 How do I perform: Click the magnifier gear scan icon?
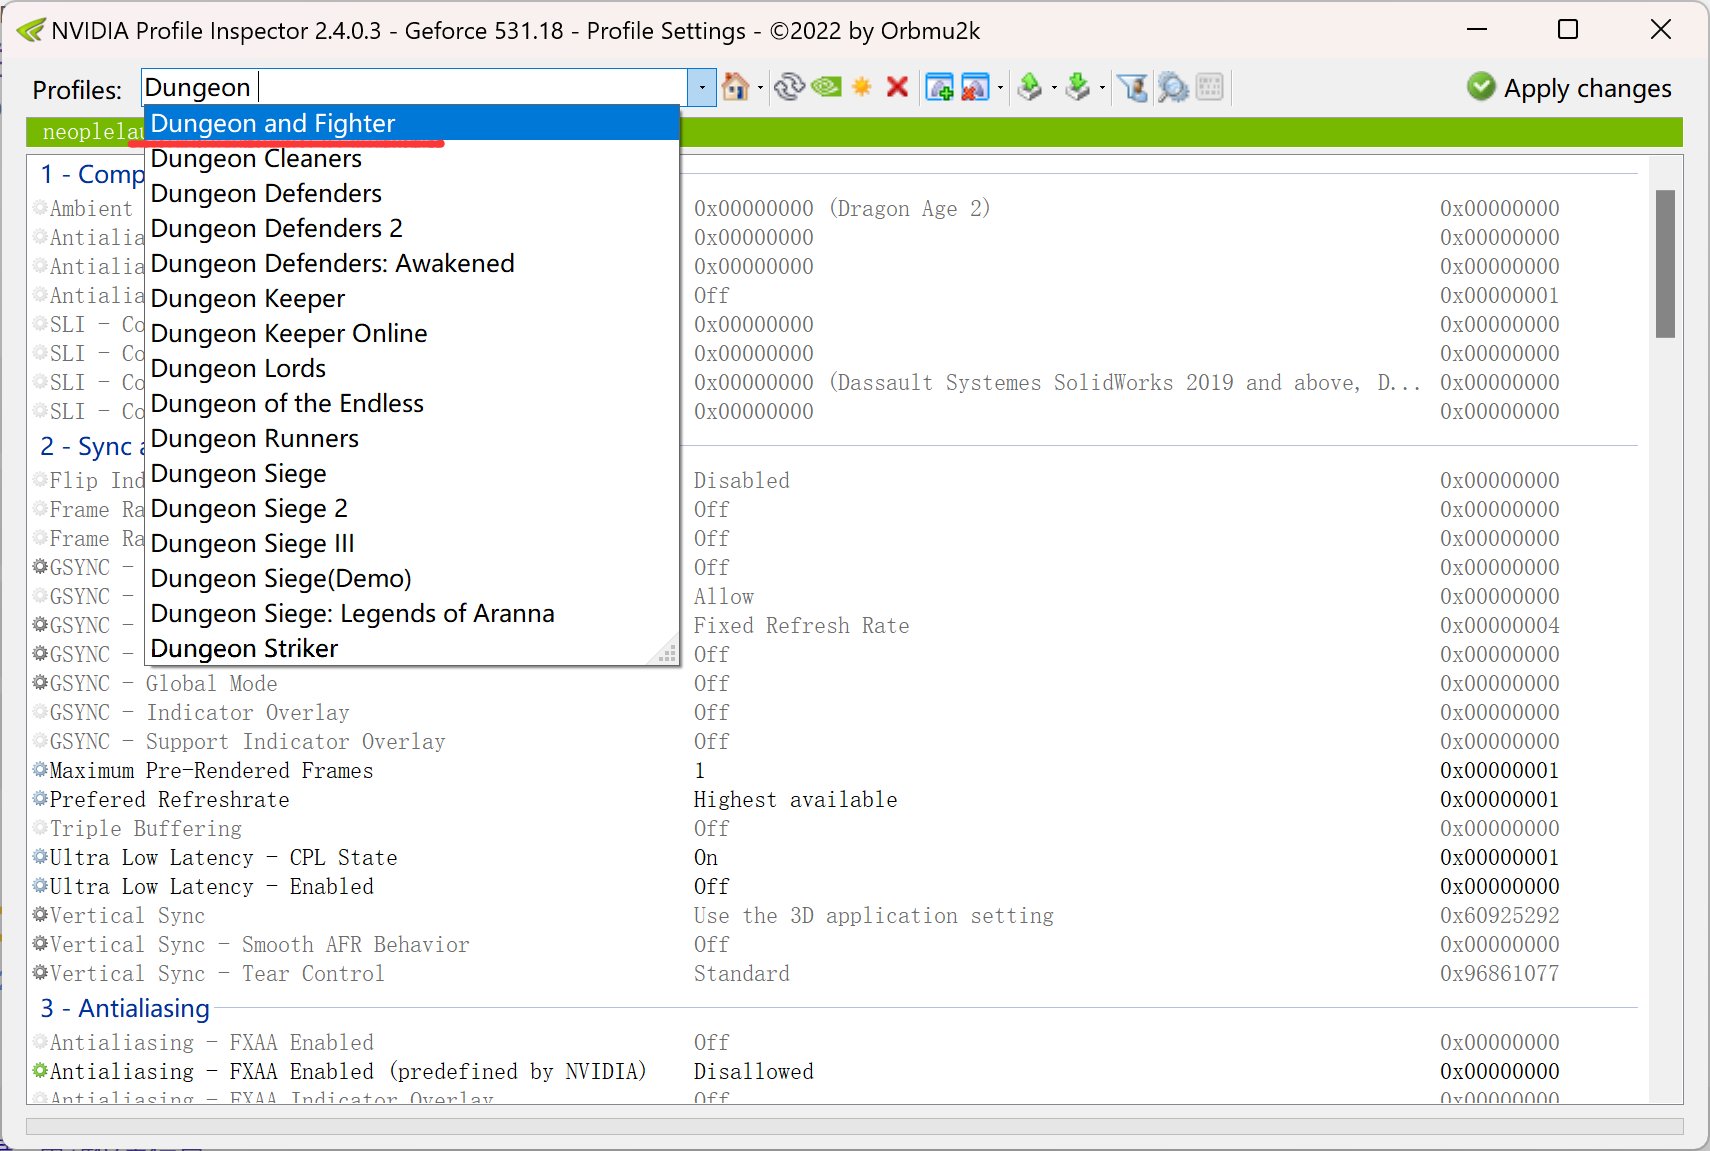coord(1173,88)
